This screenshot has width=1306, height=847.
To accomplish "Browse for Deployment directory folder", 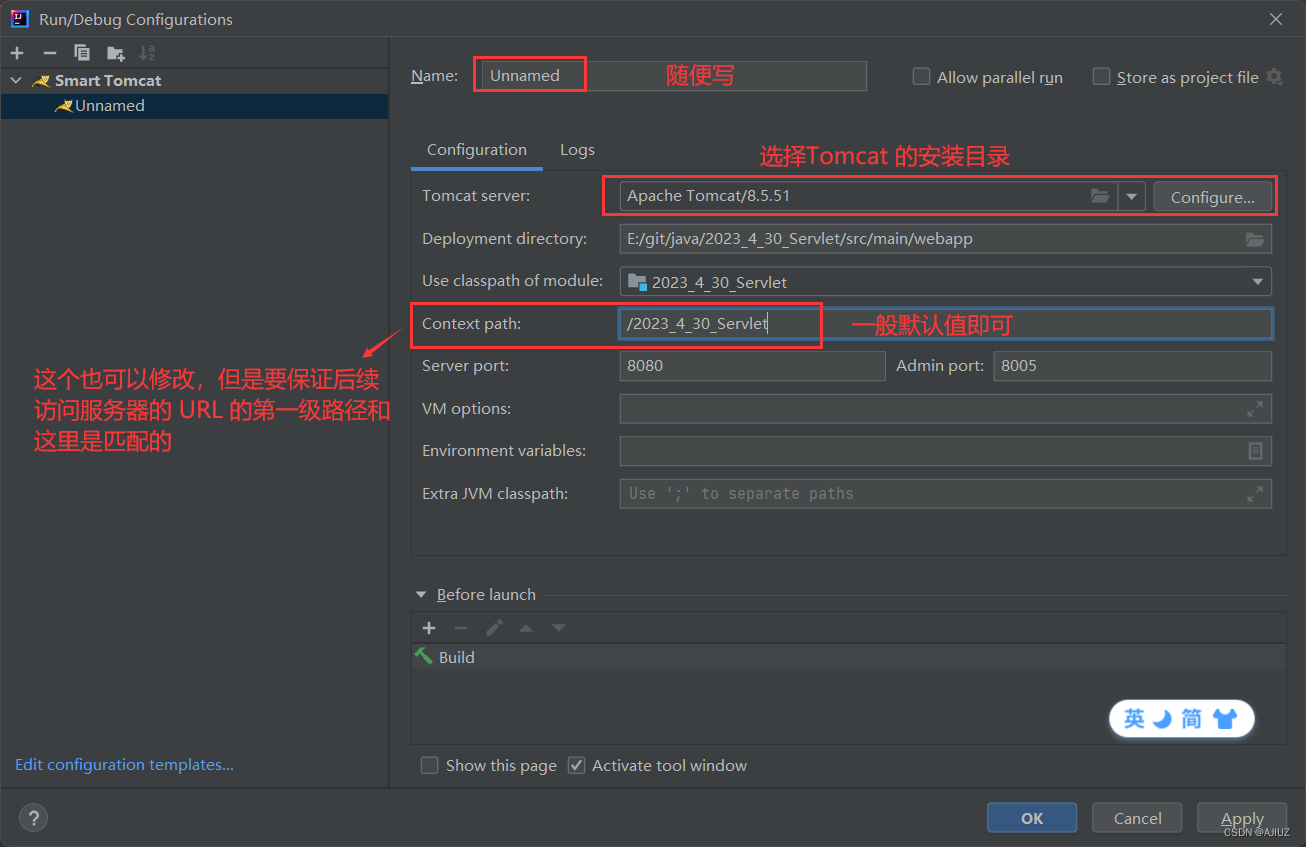I will [x=1255, y=239].
